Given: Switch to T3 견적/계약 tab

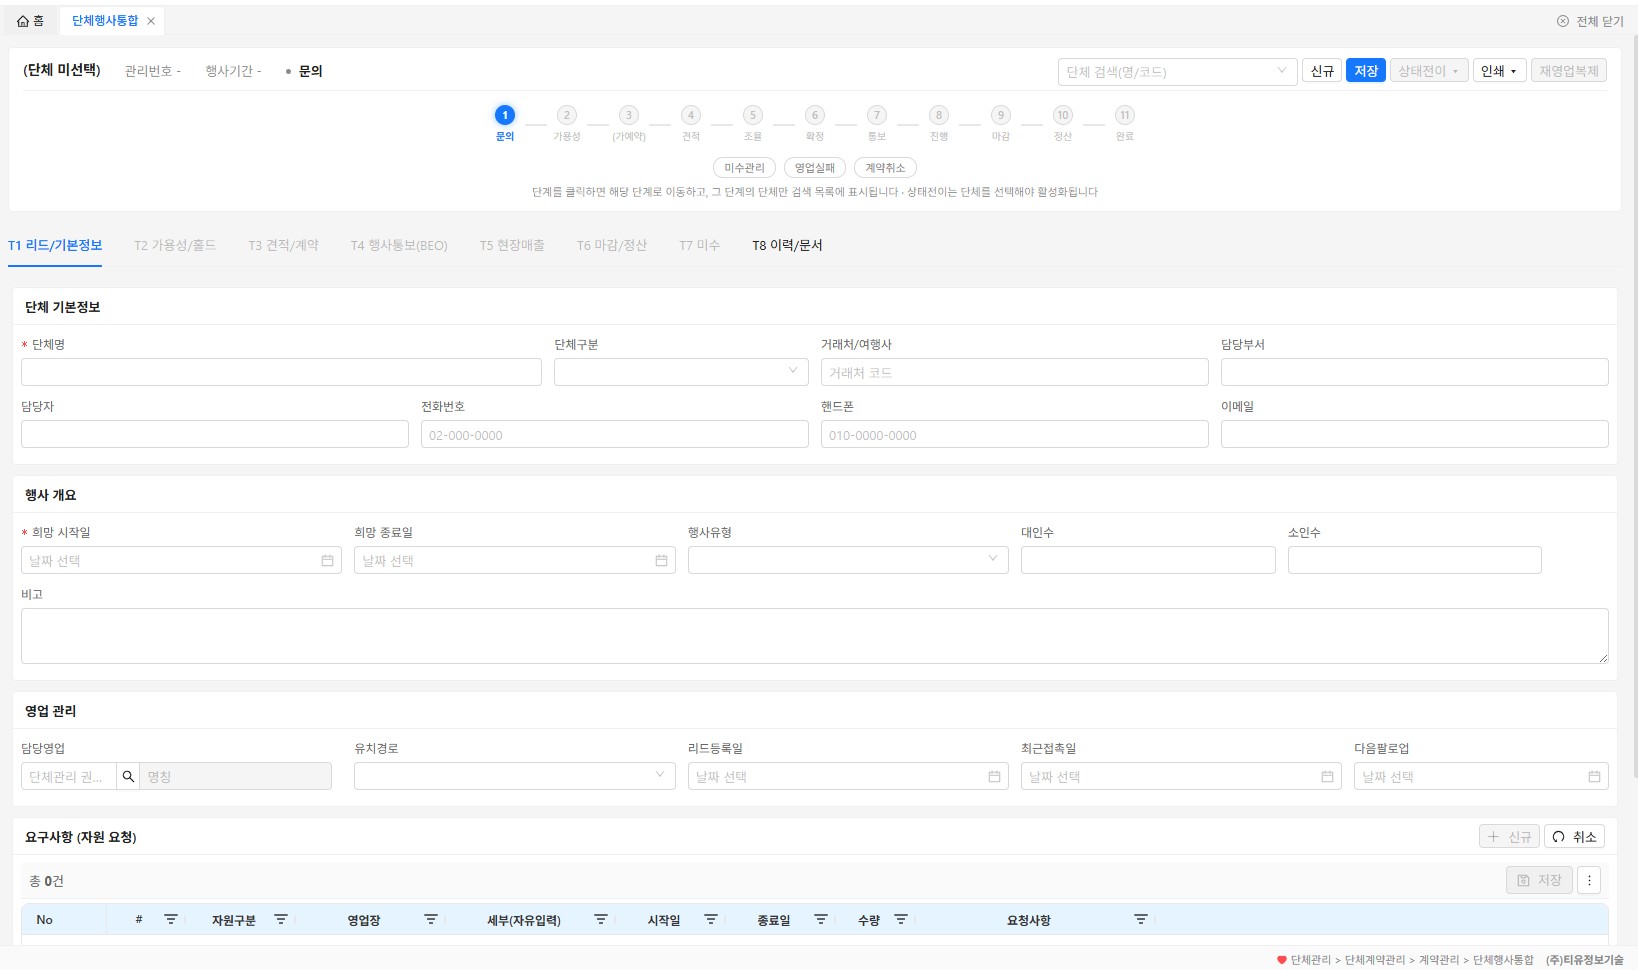Looking at the screenshot, I should pos(284,245).
